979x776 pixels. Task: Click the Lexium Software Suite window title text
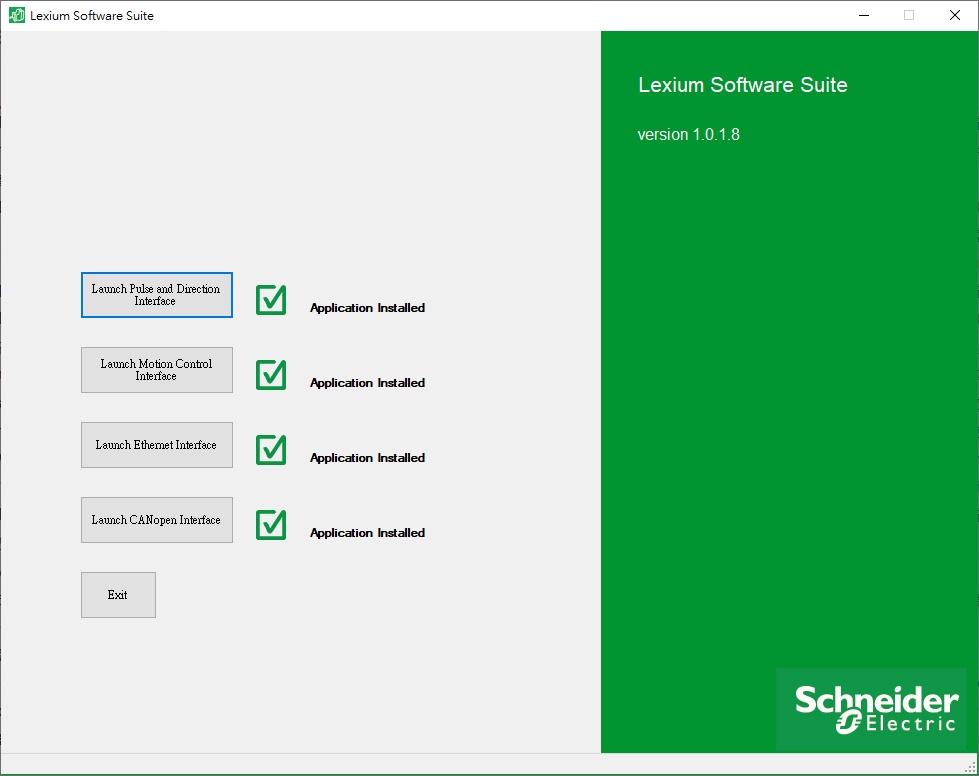pyautogui.click(x=90, y=15)
